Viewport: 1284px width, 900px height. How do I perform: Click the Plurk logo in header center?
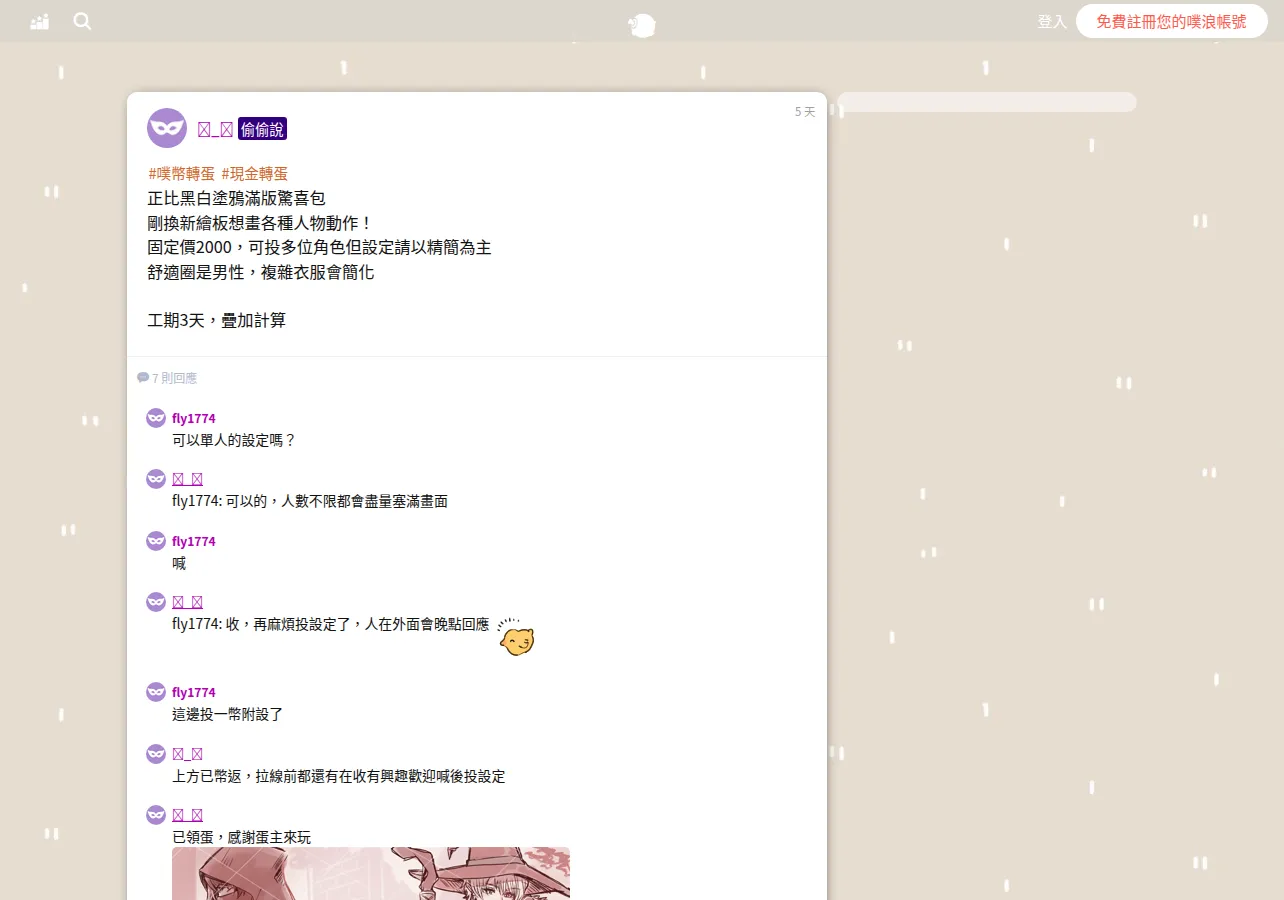pos(641,25)
